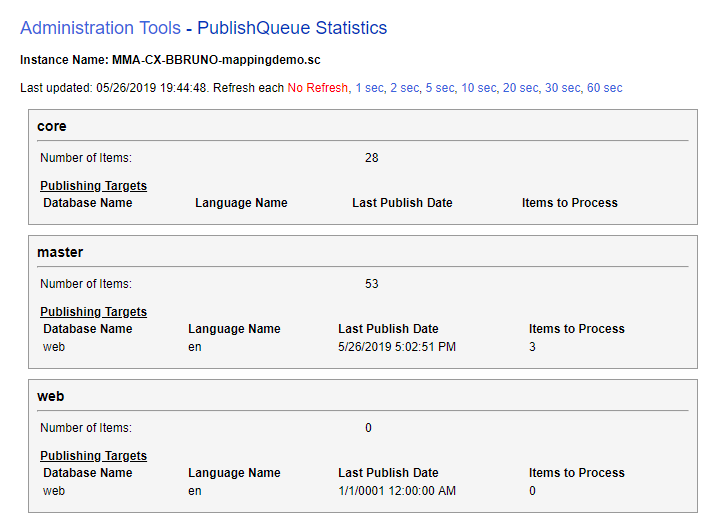Select Publishing Targets under core
Screen dimensions: 725x532
(x=93, y=186)
